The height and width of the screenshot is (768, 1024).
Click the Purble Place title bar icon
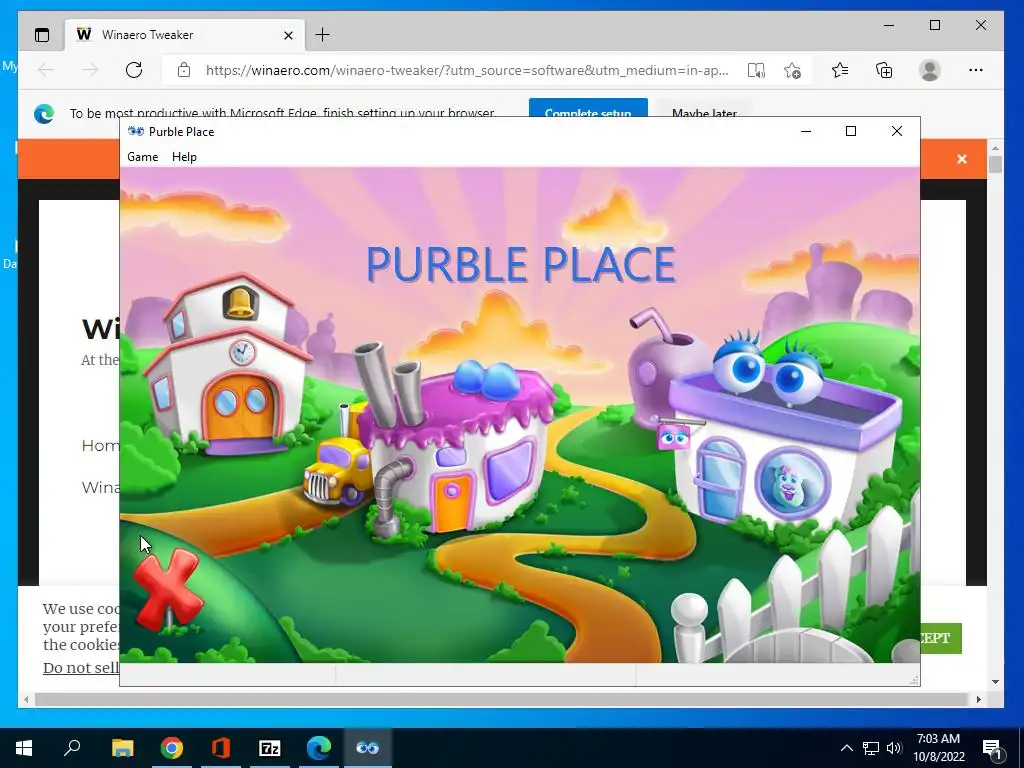136,131
